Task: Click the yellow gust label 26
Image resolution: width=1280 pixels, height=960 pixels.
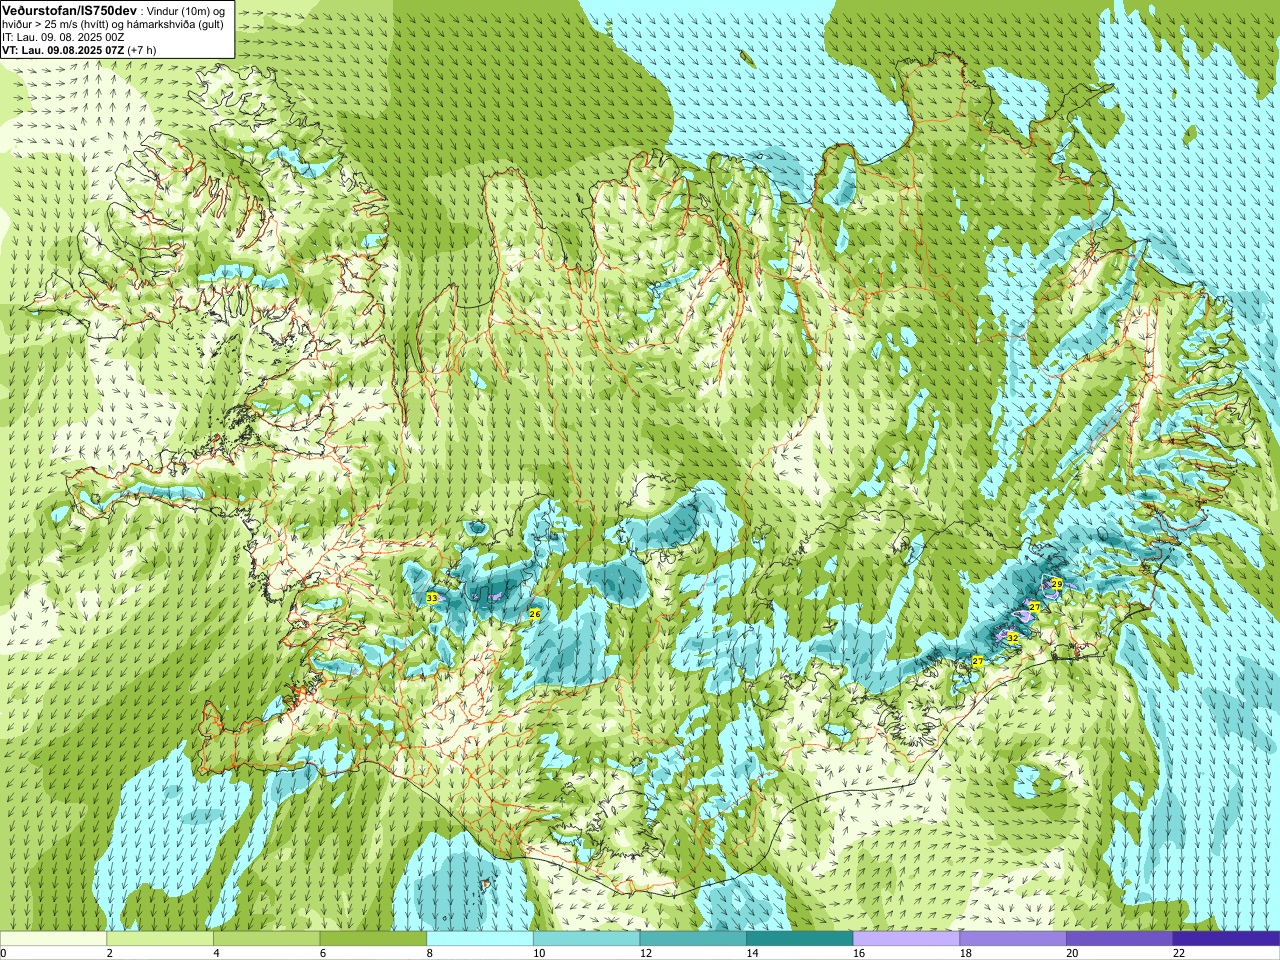Action: 535,614
